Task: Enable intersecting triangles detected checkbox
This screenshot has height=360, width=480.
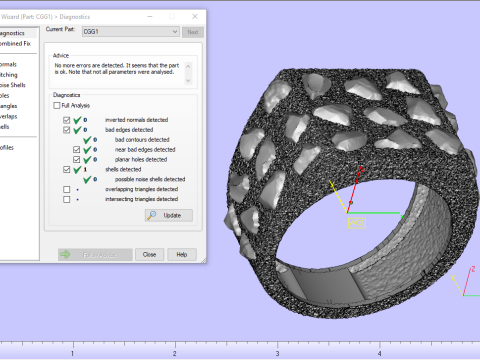Action: tap(66, 199)
